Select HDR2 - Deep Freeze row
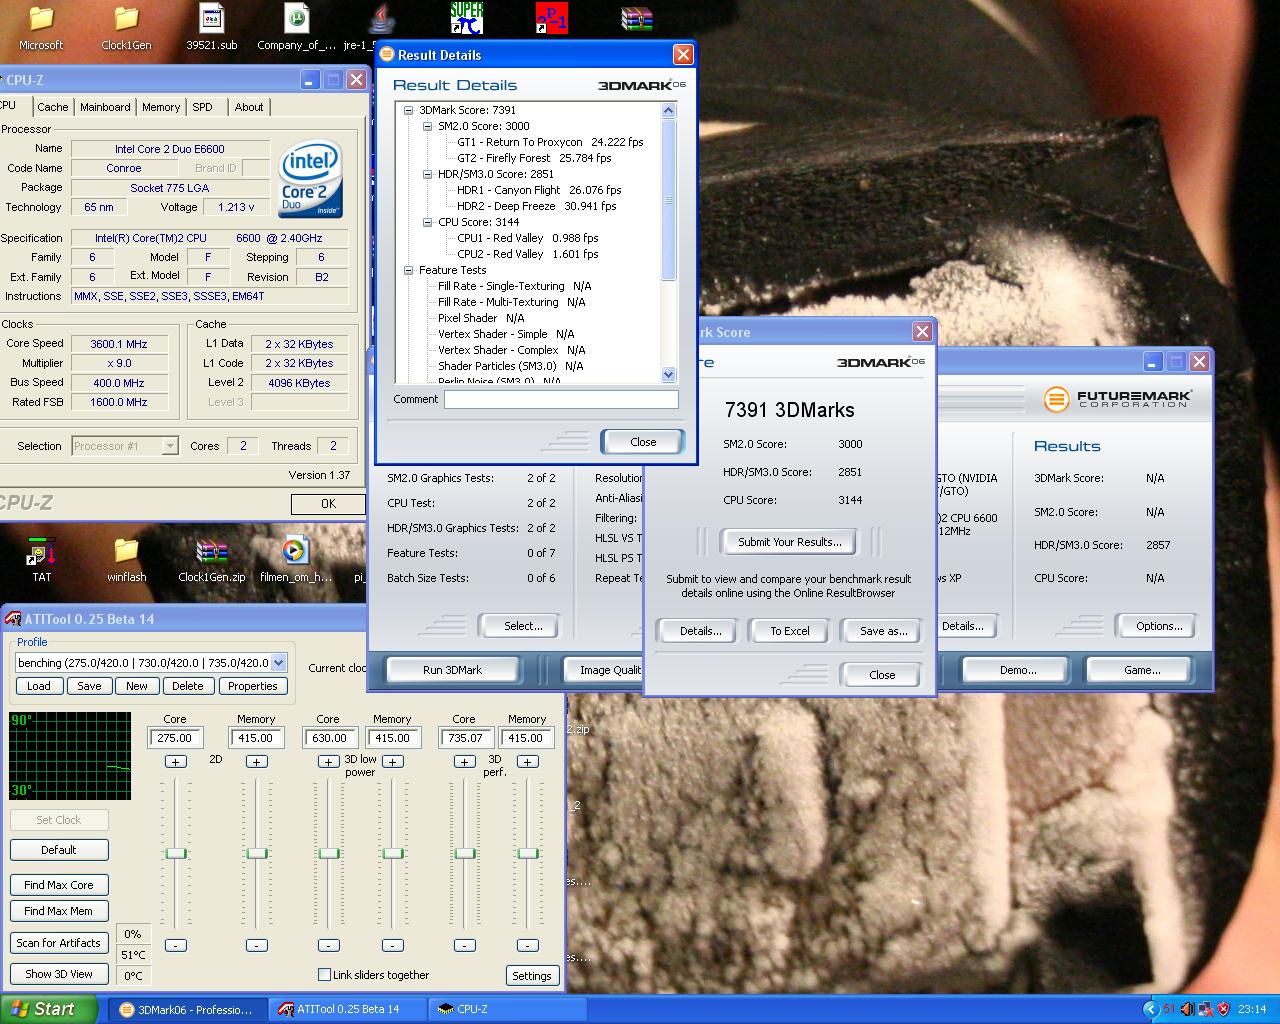 pyautogui.click(x=536, y=206)
